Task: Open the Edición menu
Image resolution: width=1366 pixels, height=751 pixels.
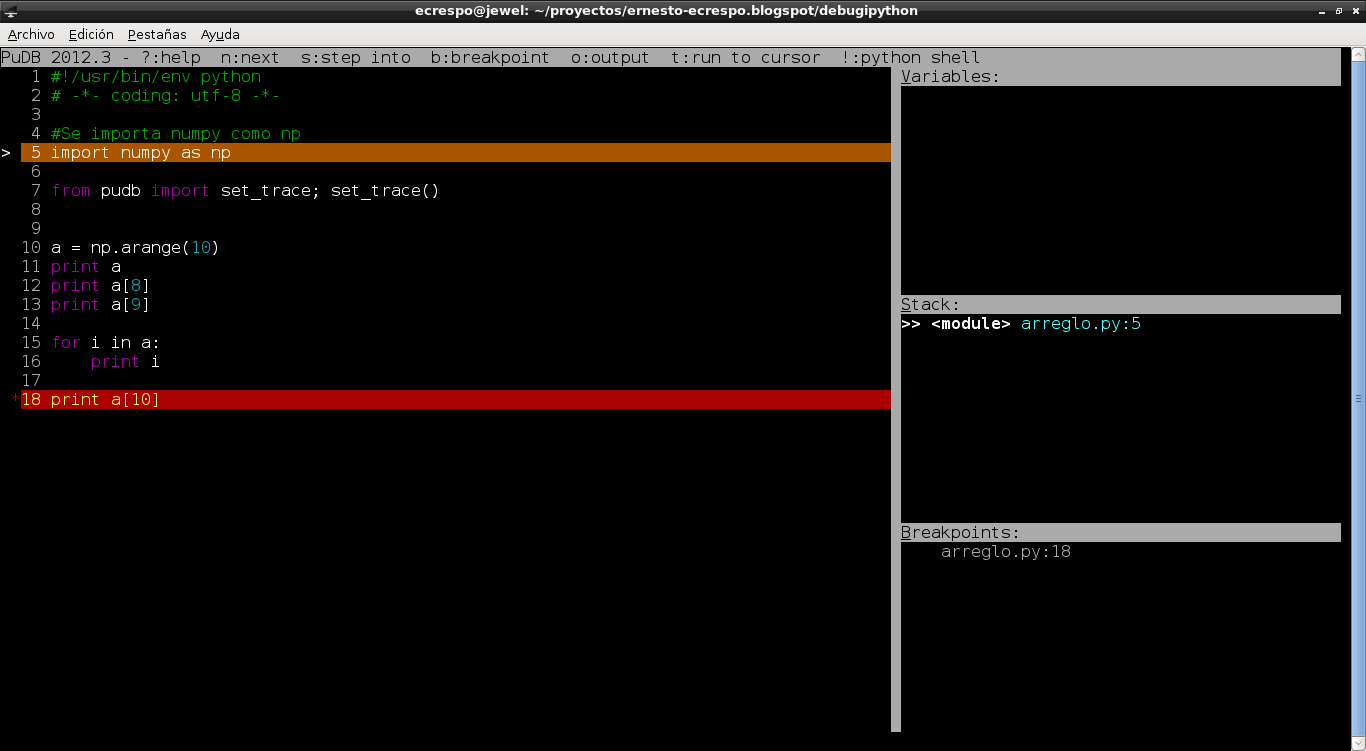Action: [91, 34]
